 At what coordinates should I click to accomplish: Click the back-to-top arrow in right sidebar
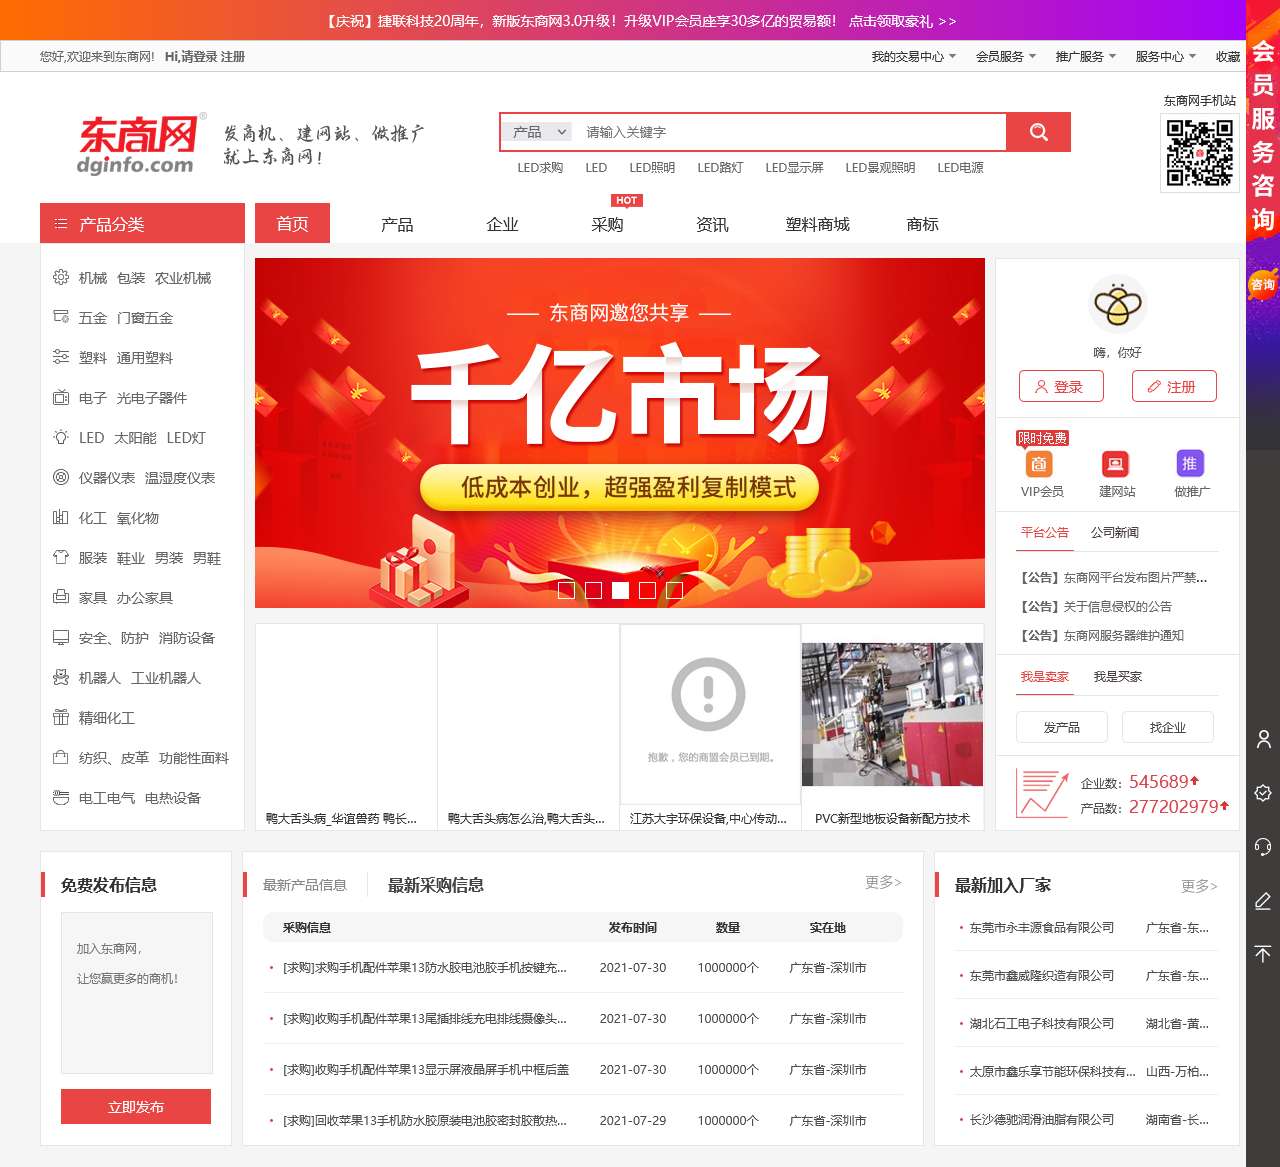pyautogui.click(x=1263, y=954)
